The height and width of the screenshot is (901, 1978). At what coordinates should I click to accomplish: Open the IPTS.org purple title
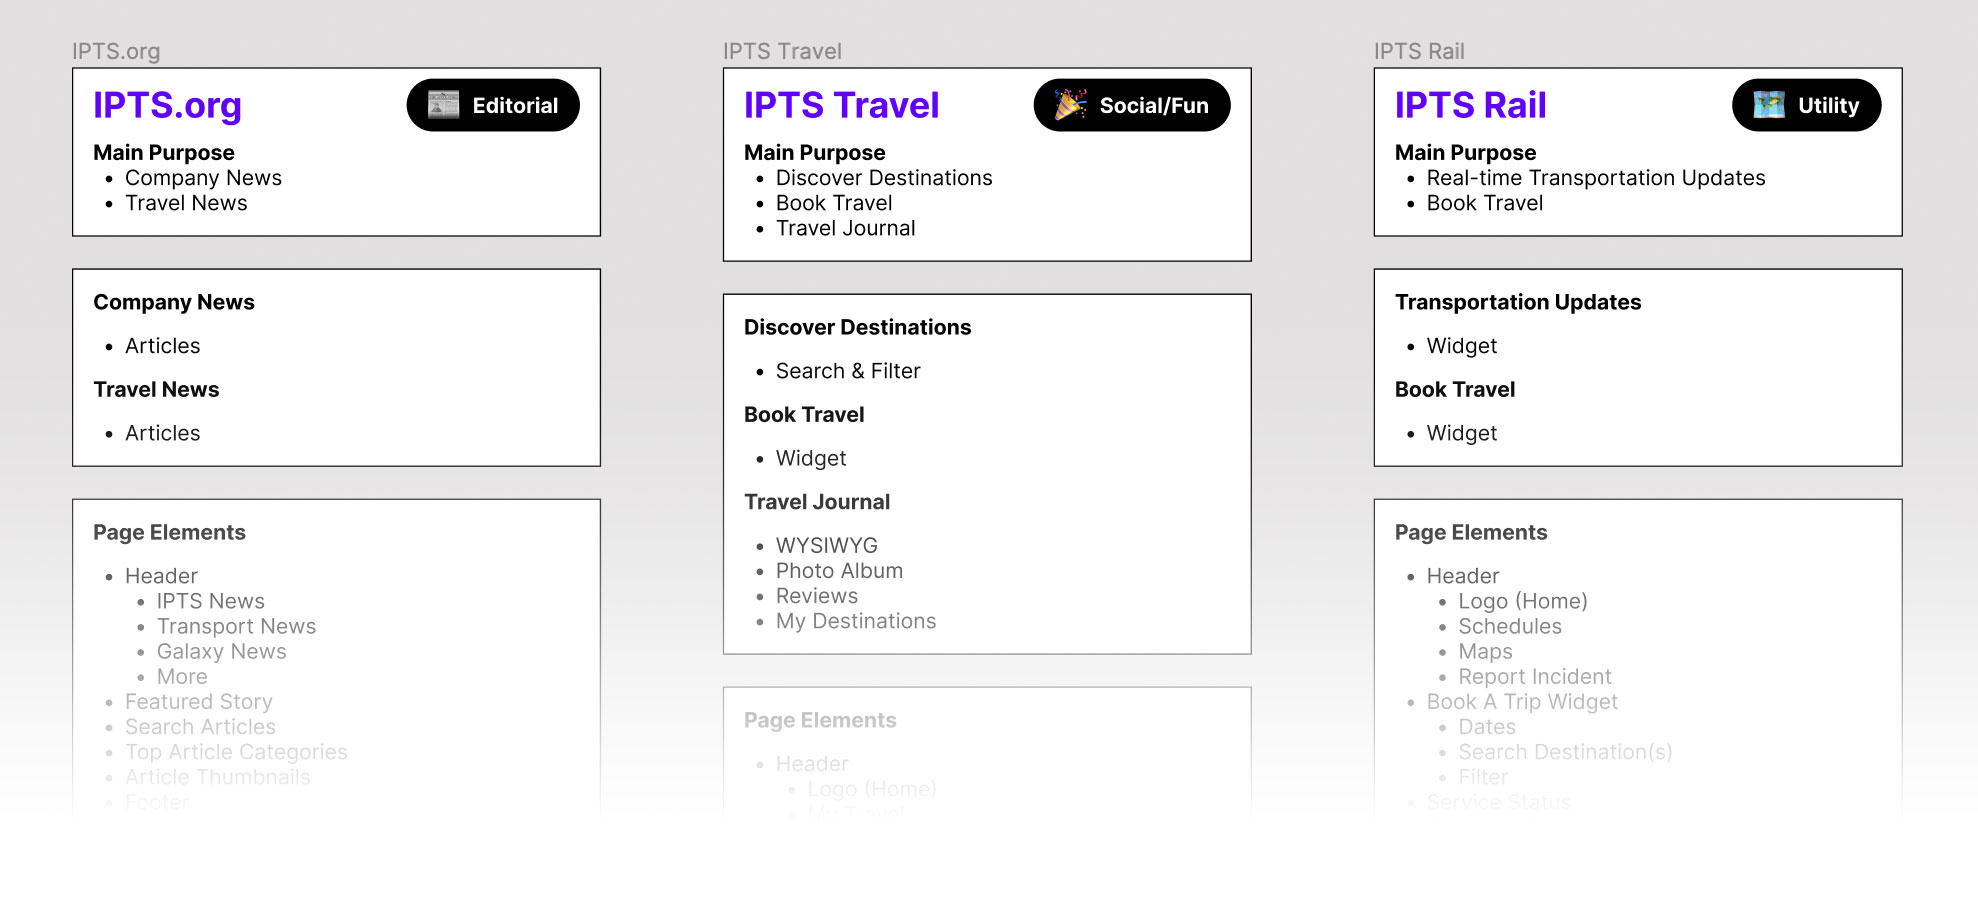tap(167, 105)
